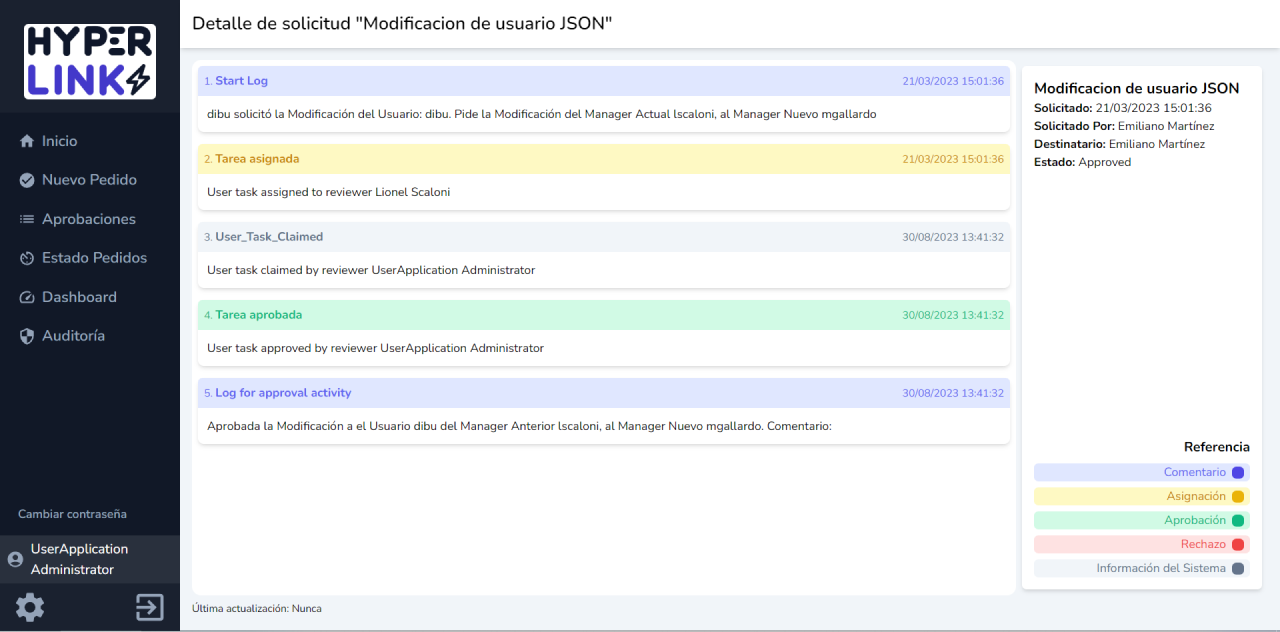
Task: Open settings with the gear icon
Action: coord(30,607)
